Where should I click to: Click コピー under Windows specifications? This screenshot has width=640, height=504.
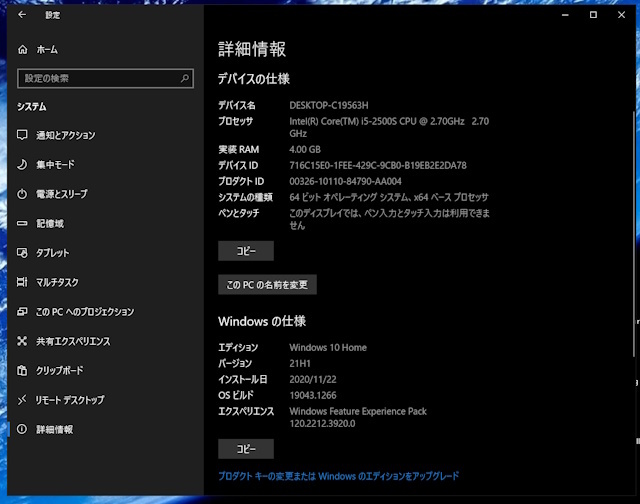click(246, 449)
